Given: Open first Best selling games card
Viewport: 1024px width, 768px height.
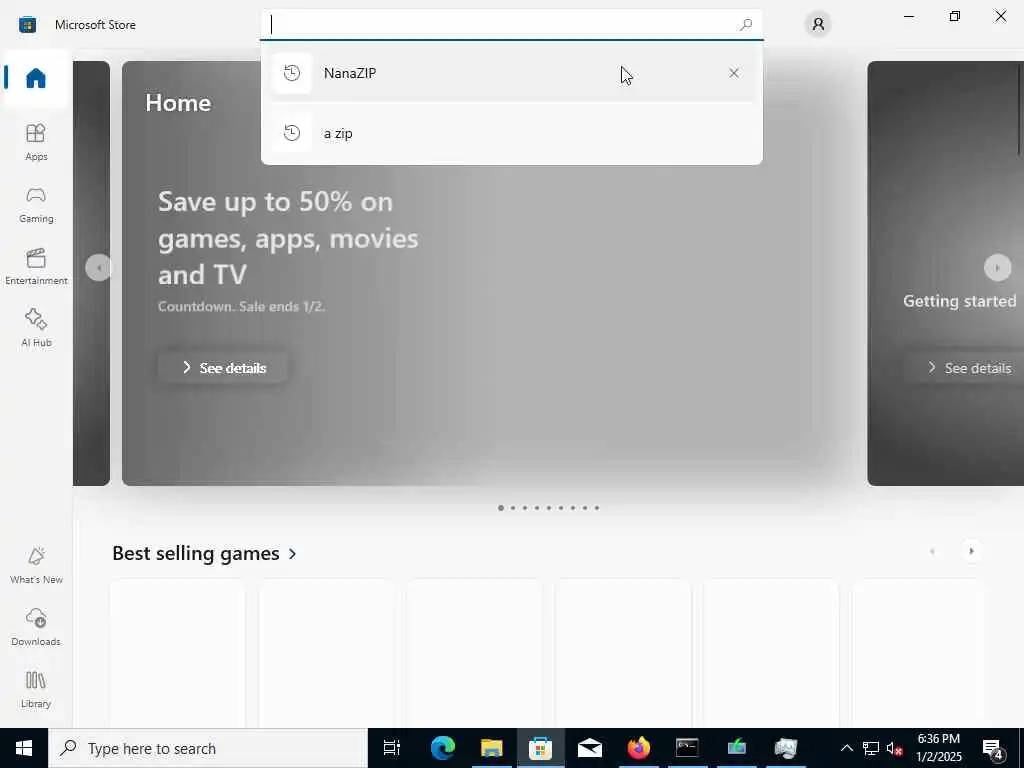Looking at the screenshot, I should click(x=178, y=654).
